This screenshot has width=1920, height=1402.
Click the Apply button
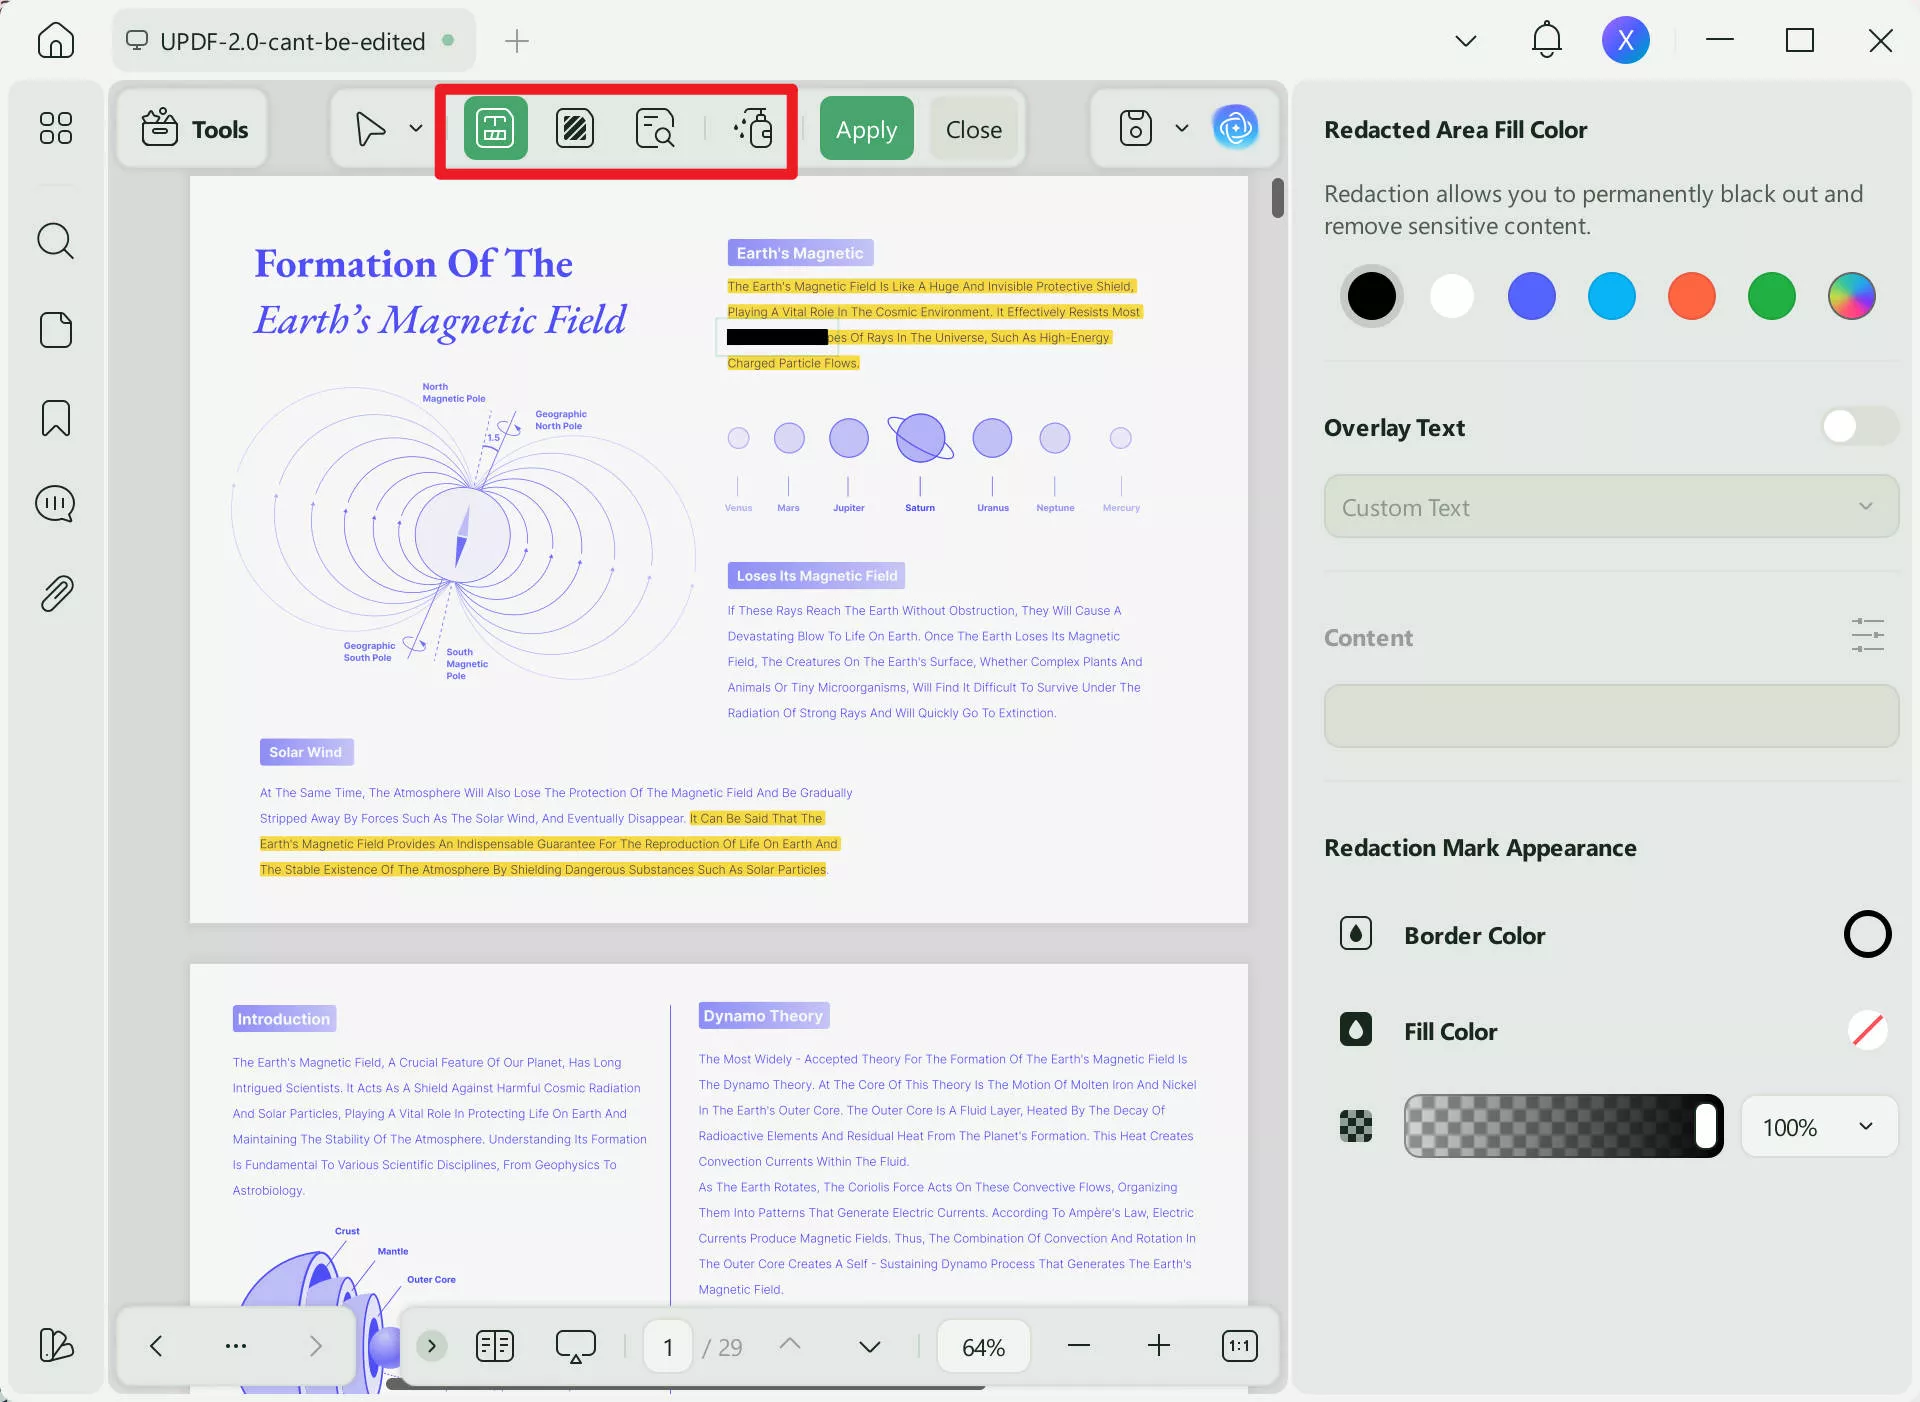pos(866,129)
